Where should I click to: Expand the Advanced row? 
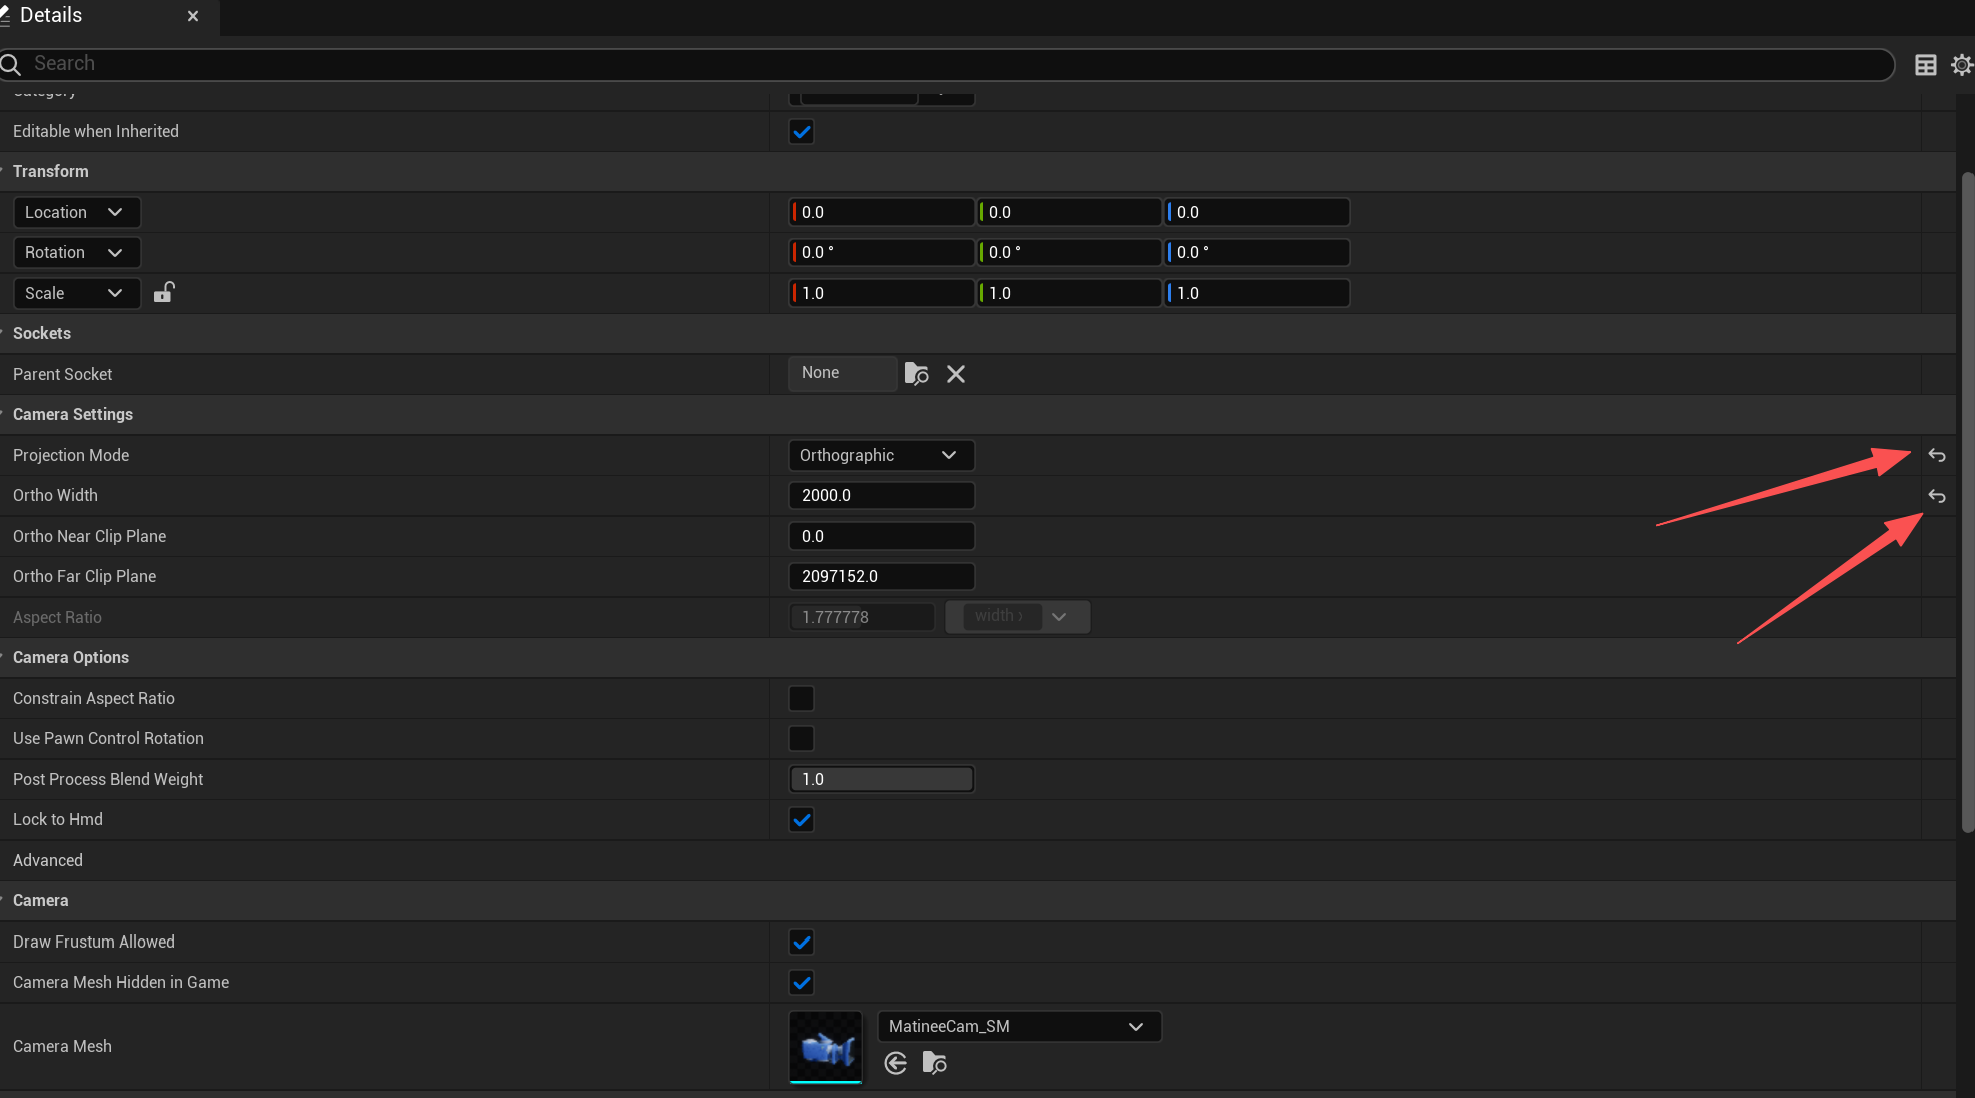tap(48, 860)
